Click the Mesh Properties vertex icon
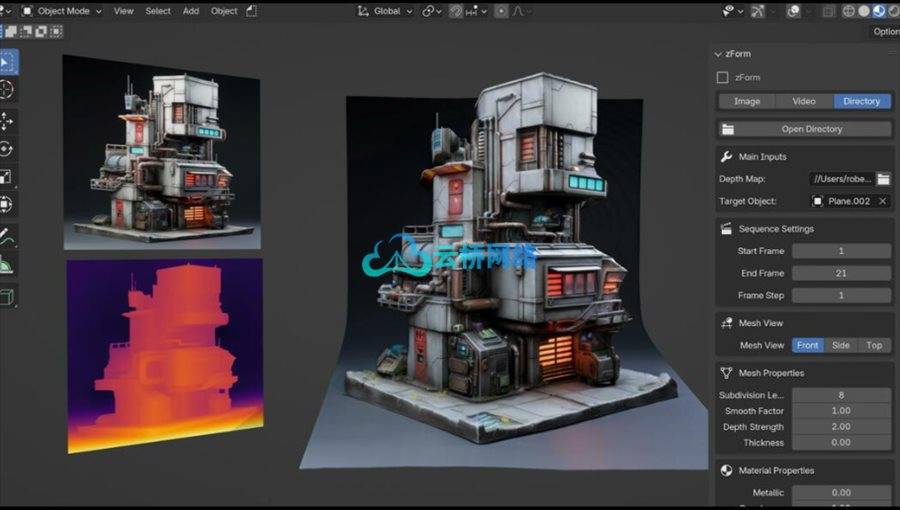The height and width of the screenshot is (510, 900). [x=726, y=373]
